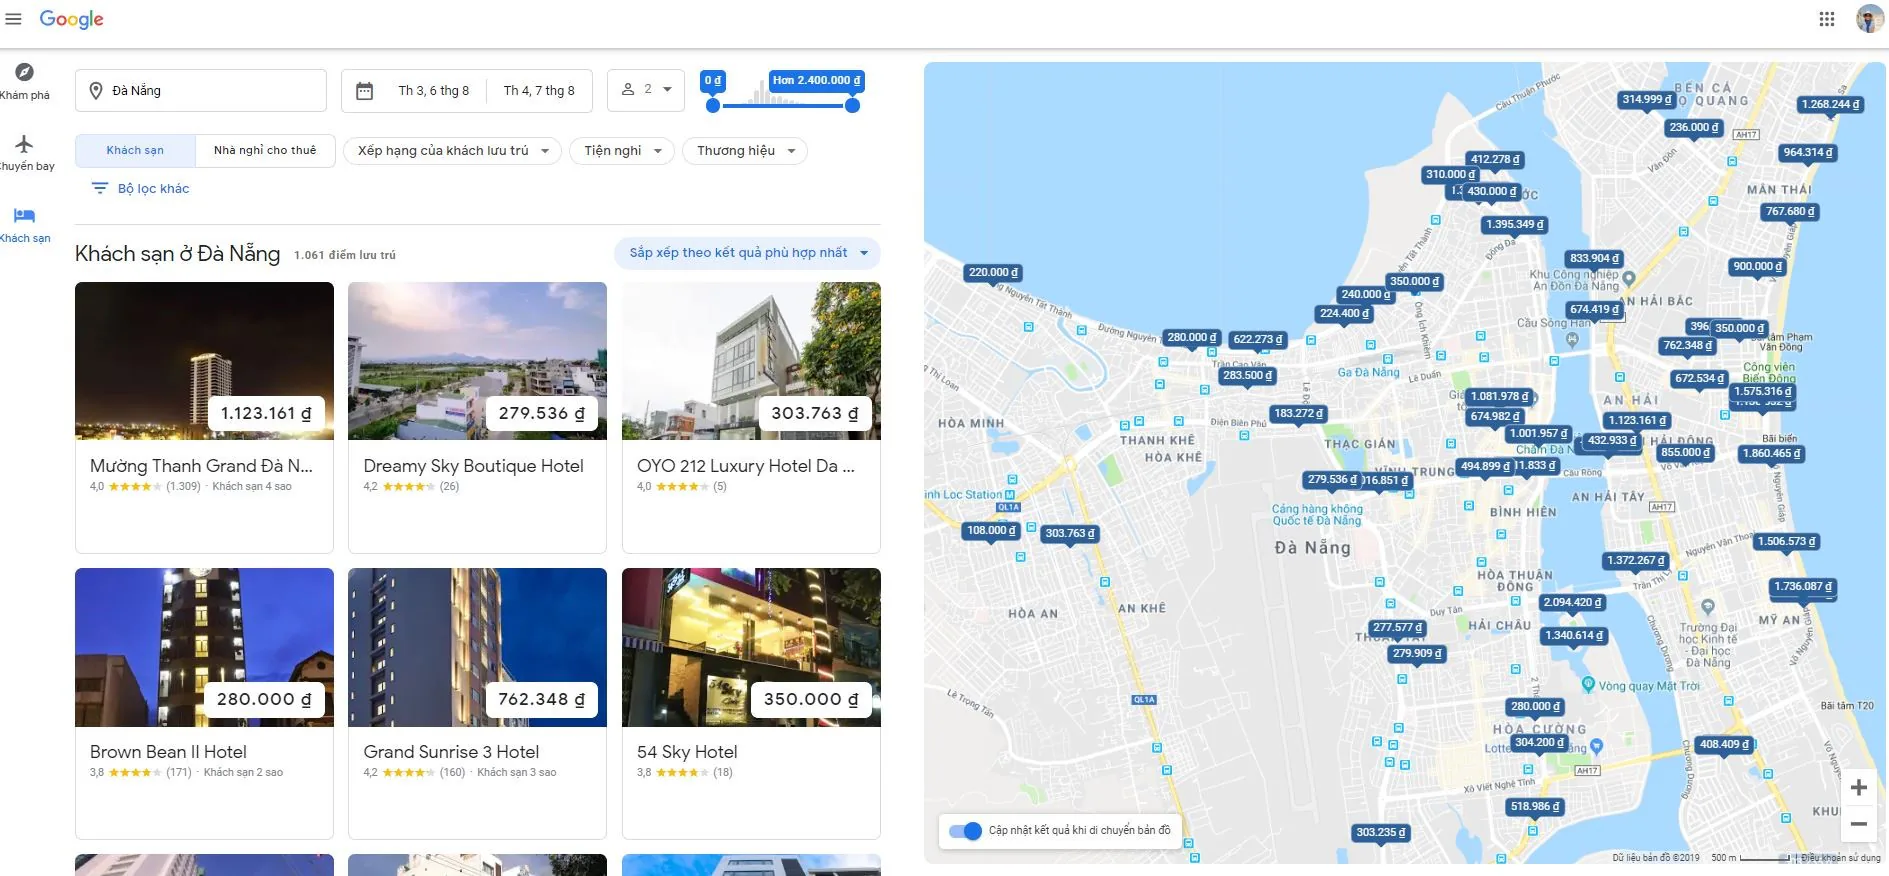Expand the guest count dropdown
This screenshot has height=876, width=1889.
667,90
